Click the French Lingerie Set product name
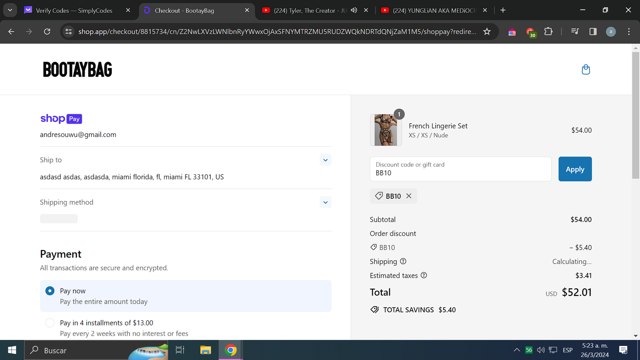 438,126
